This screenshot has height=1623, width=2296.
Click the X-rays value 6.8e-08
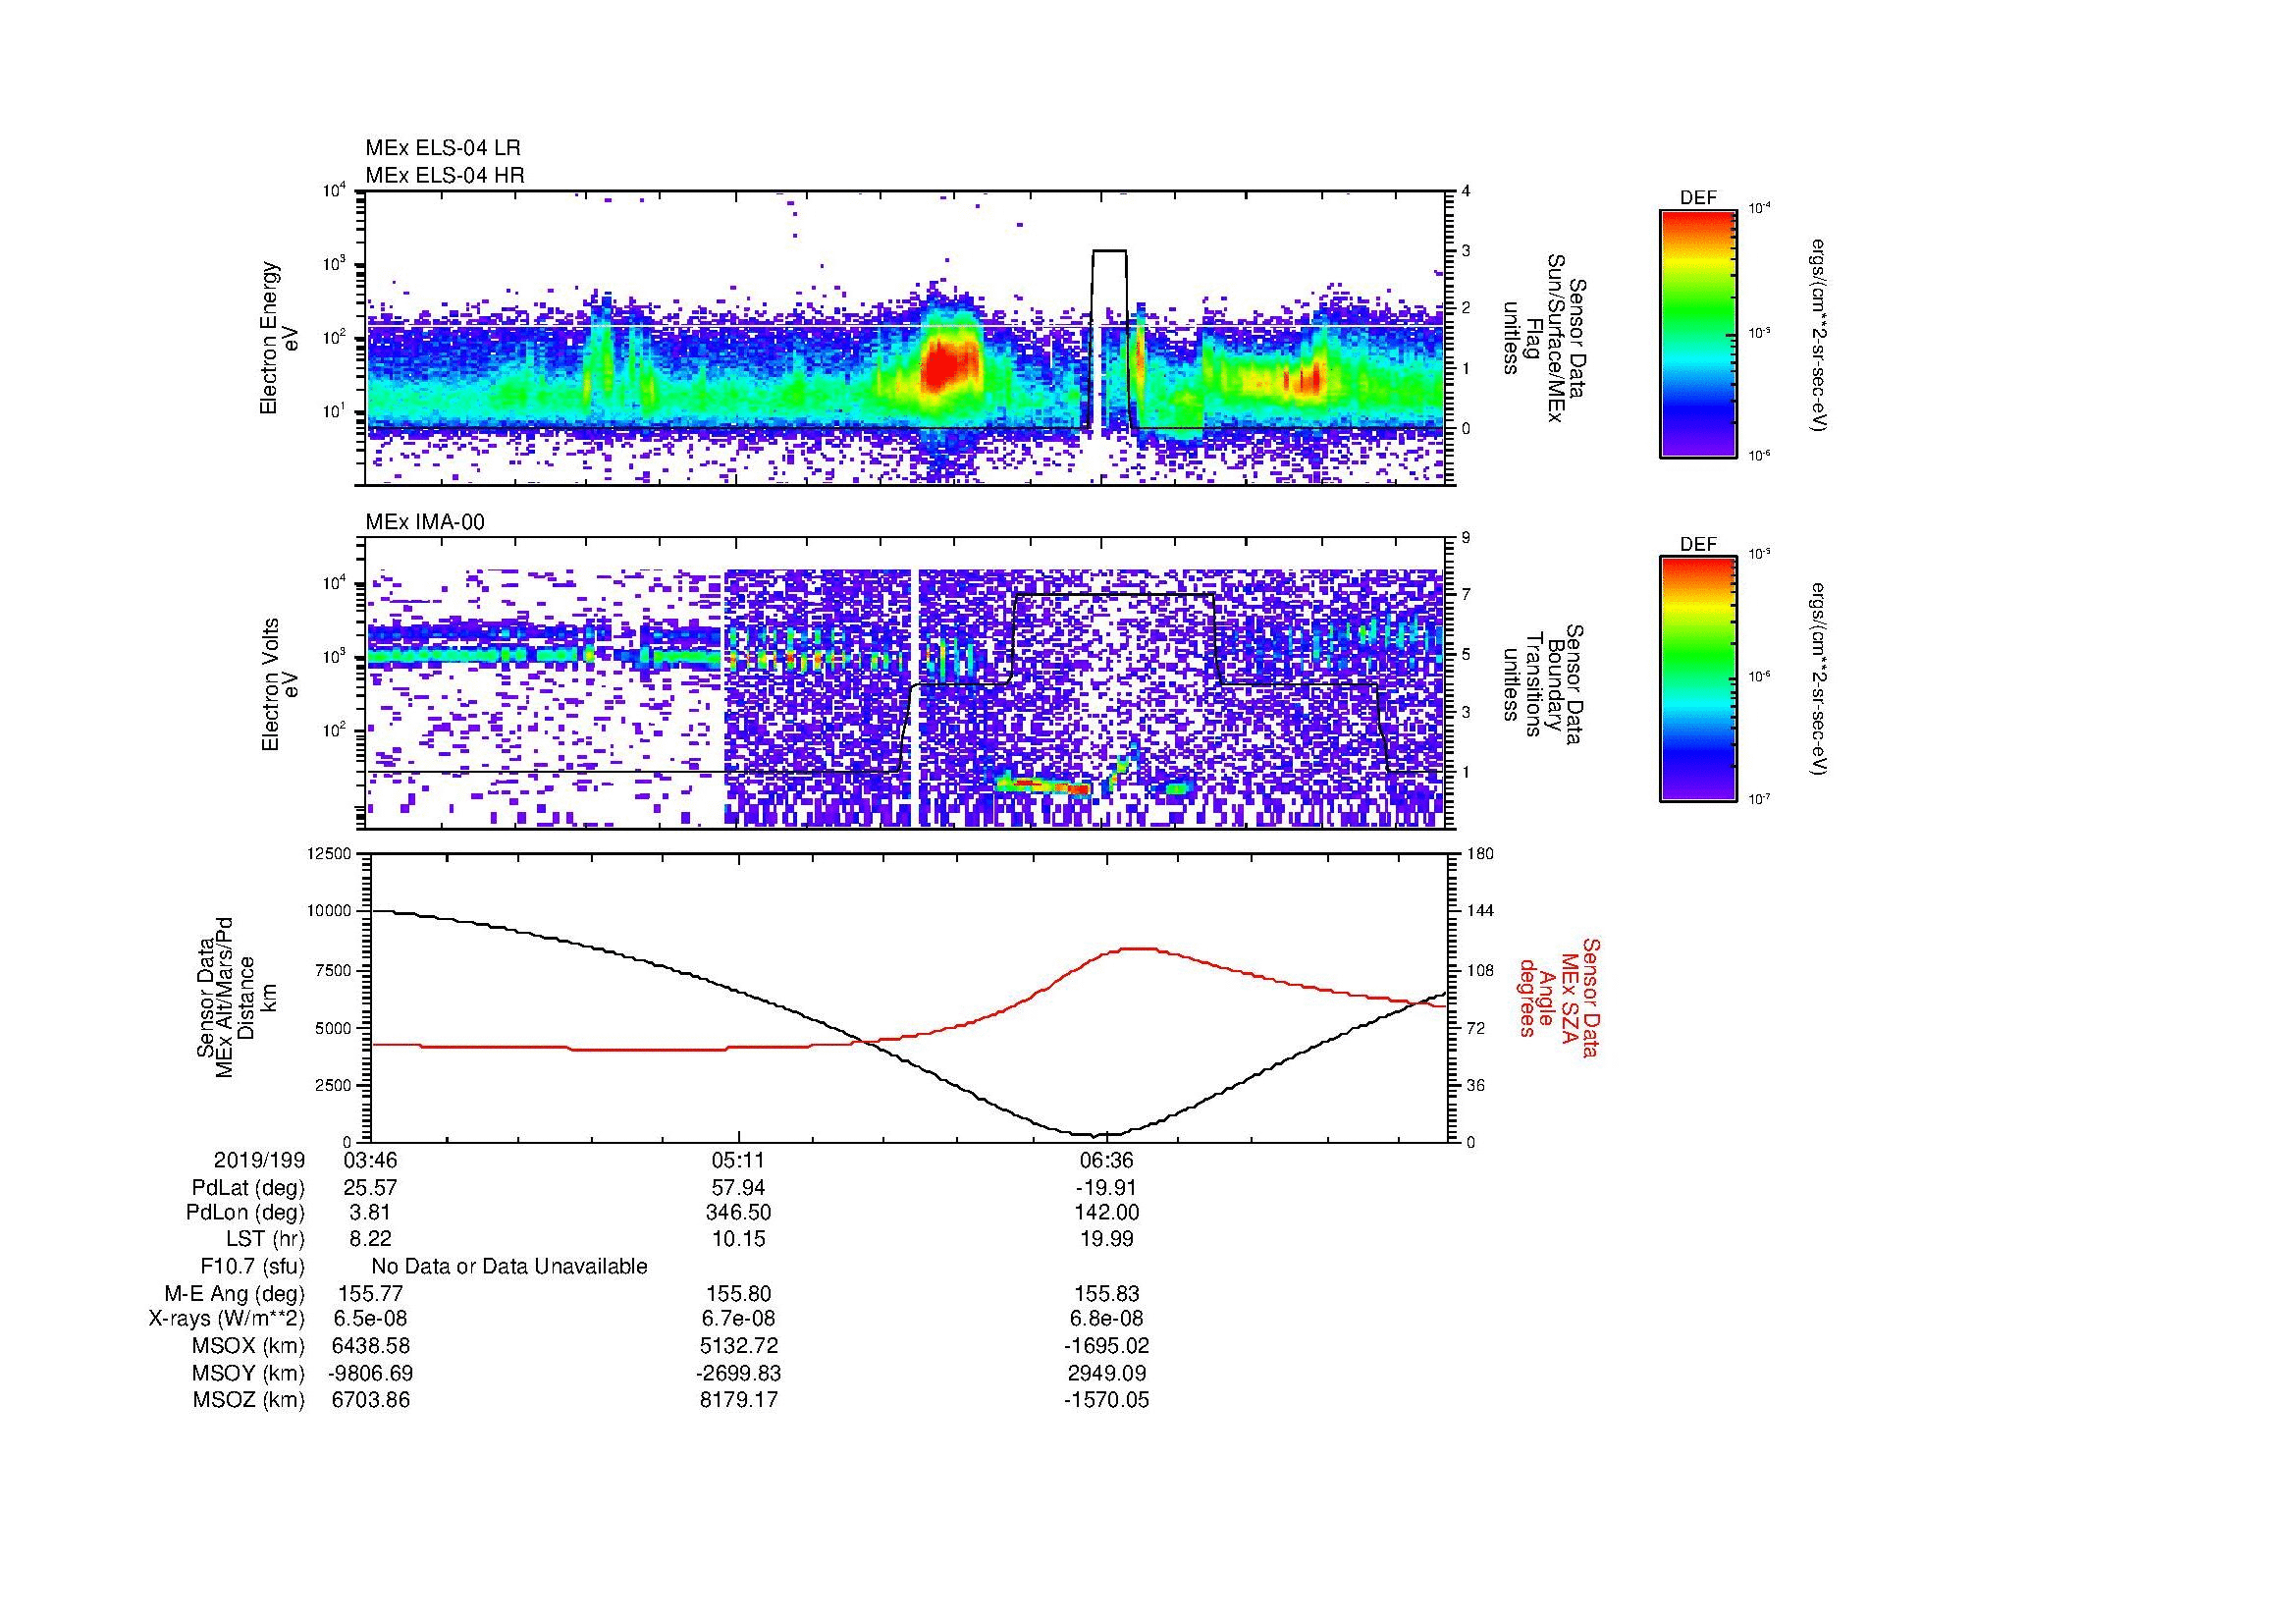pyautogui.click(x=1106, y=1319)
